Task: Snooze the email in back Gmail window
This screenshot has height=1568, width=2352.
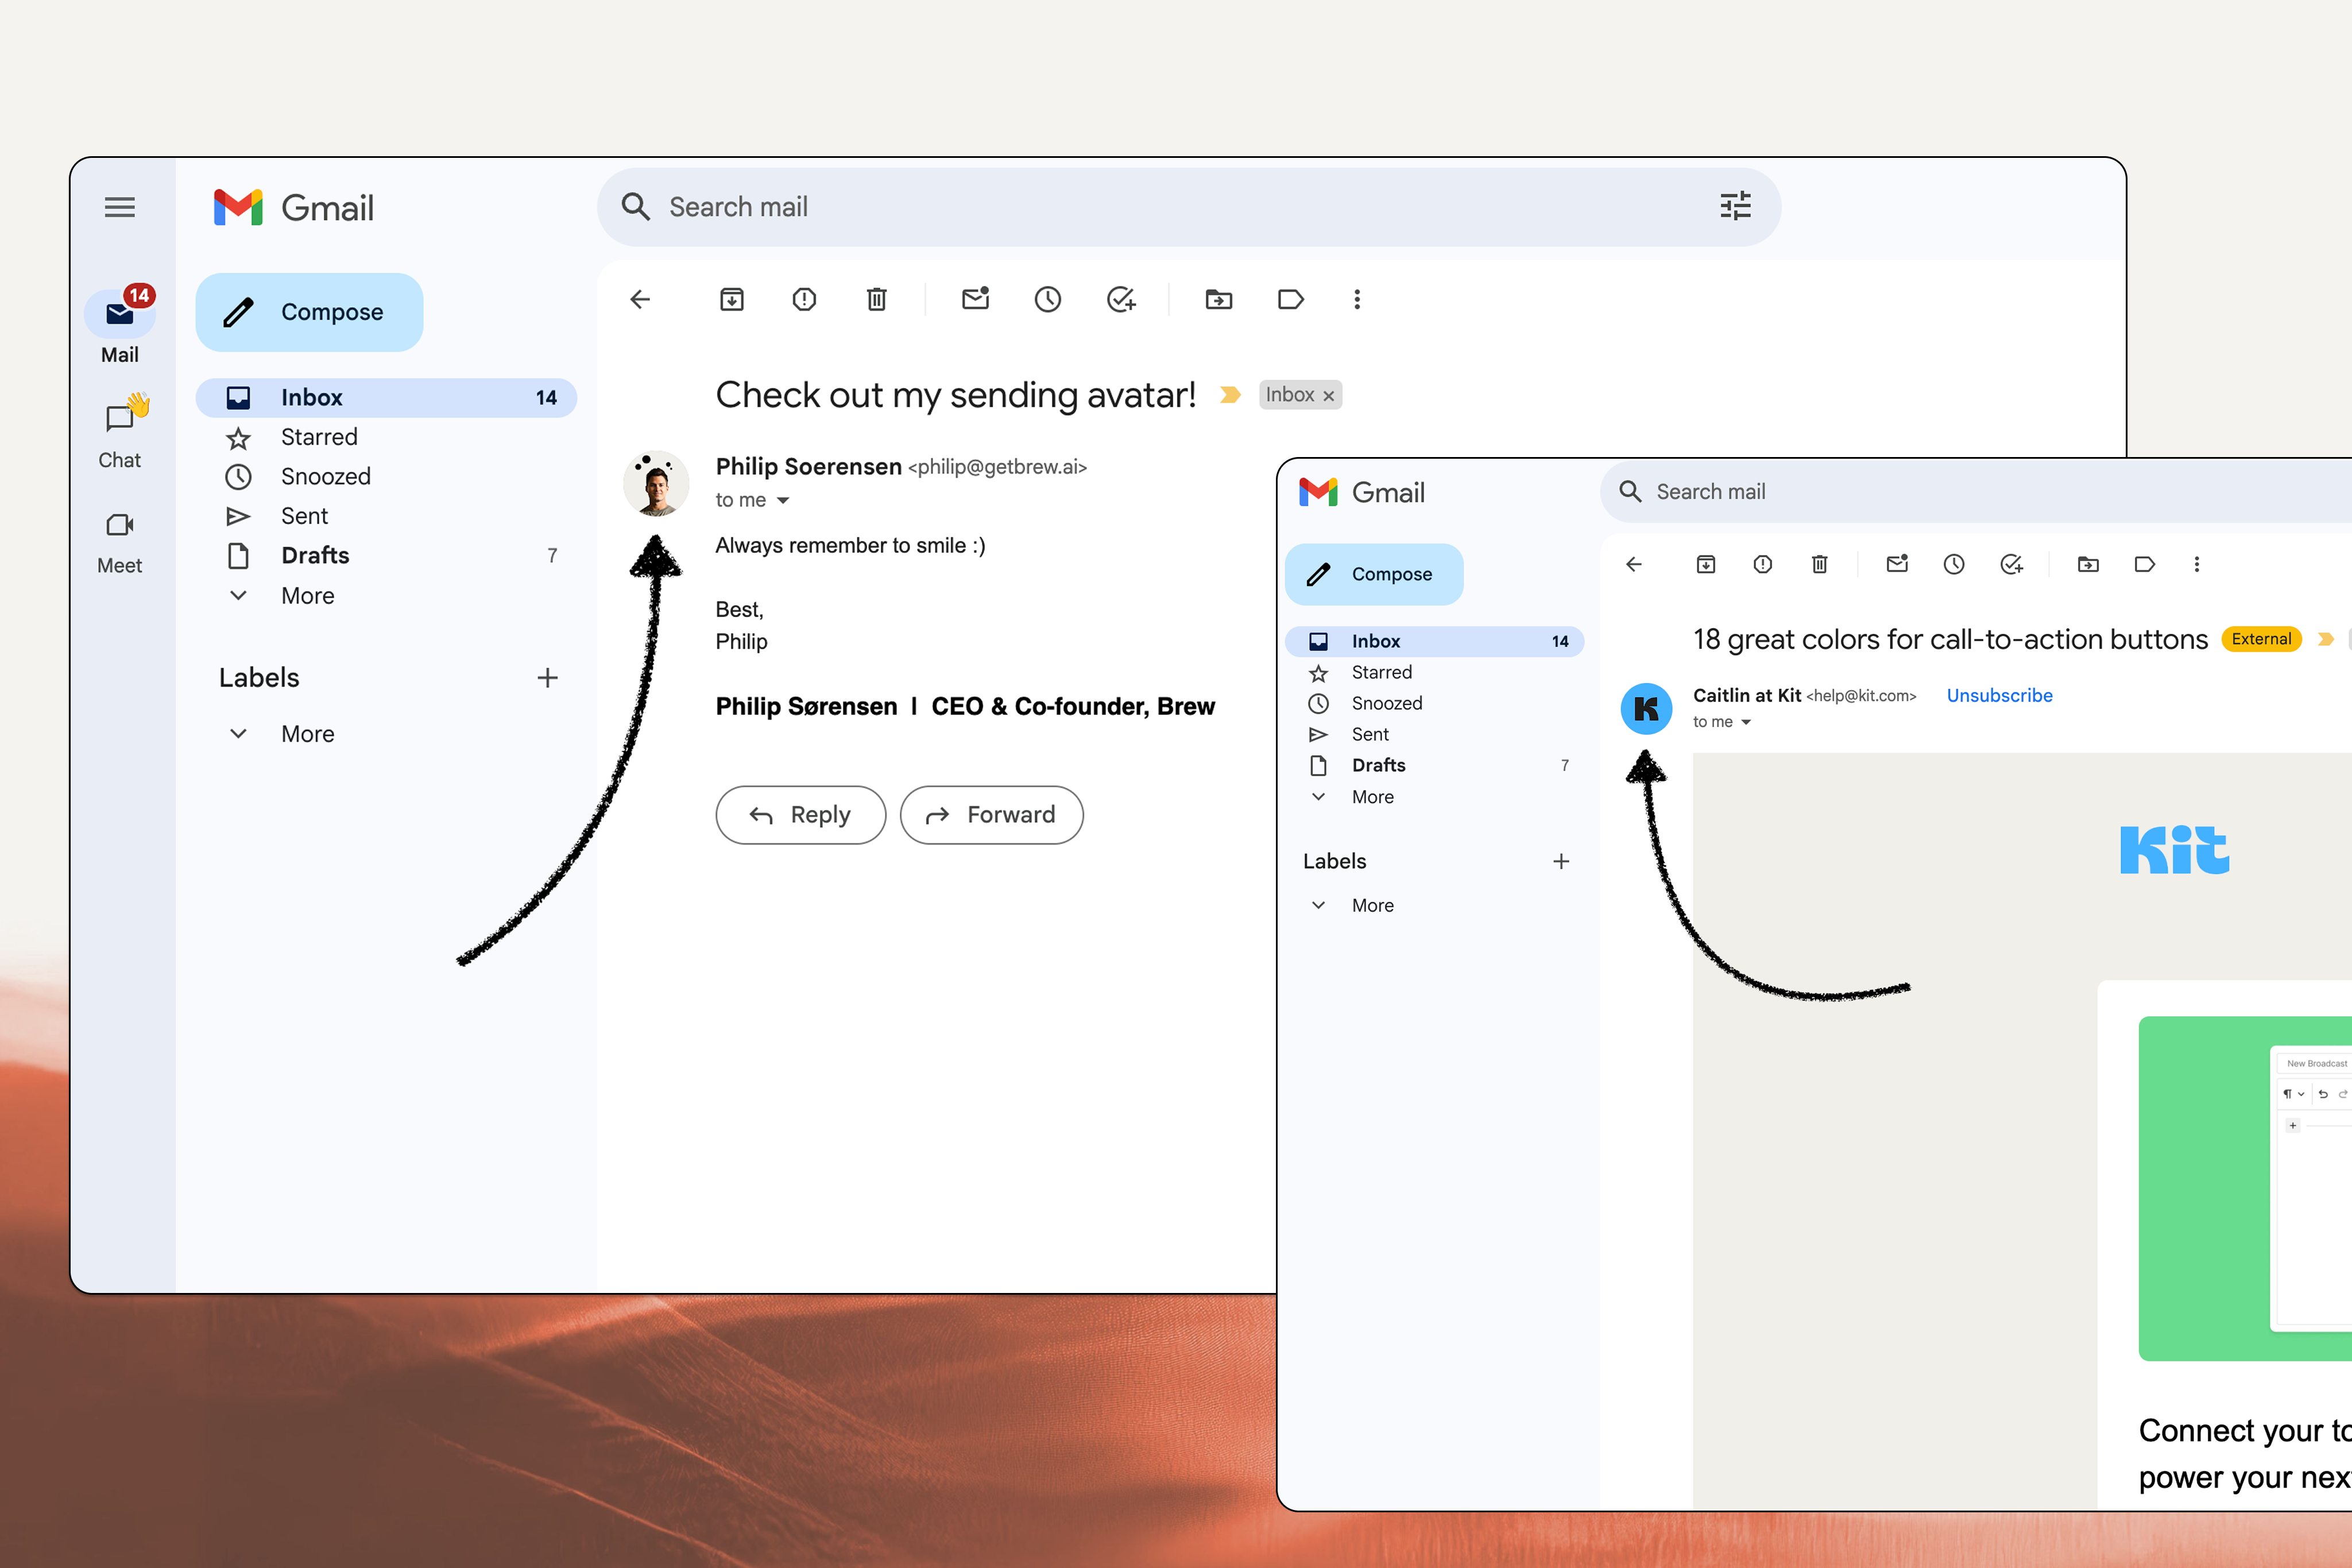Action: click(x=1047, y=299)
